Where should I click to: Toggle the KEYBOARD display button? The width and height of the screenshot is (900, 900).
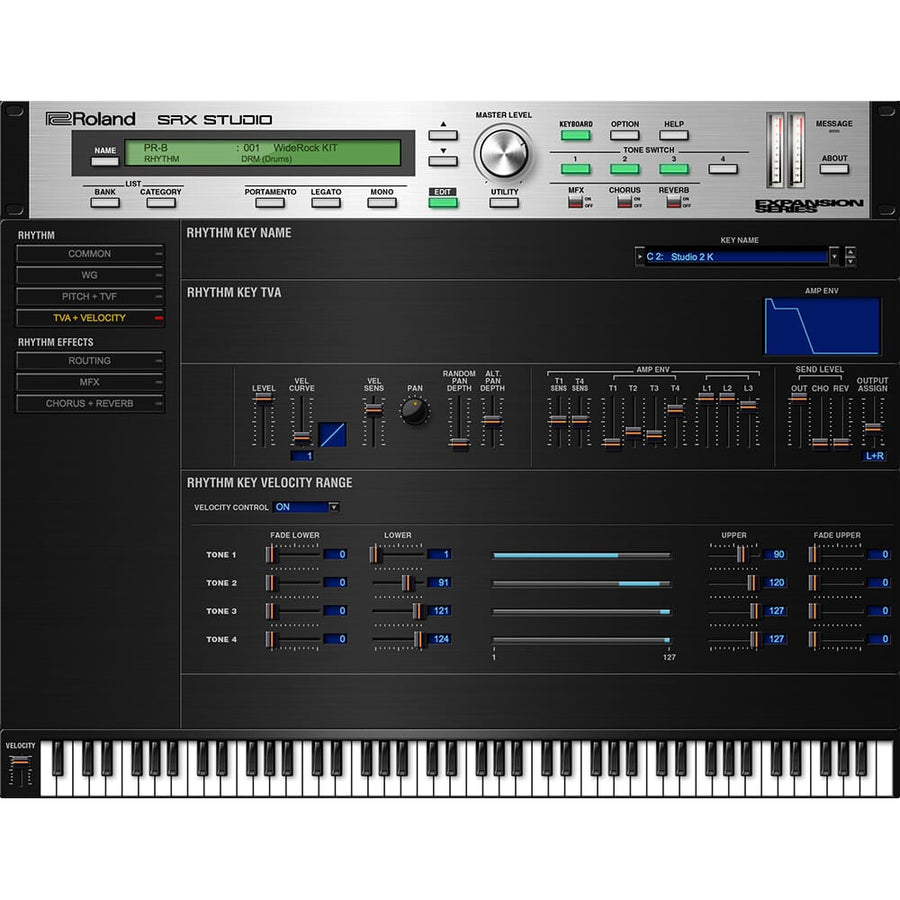576,135
